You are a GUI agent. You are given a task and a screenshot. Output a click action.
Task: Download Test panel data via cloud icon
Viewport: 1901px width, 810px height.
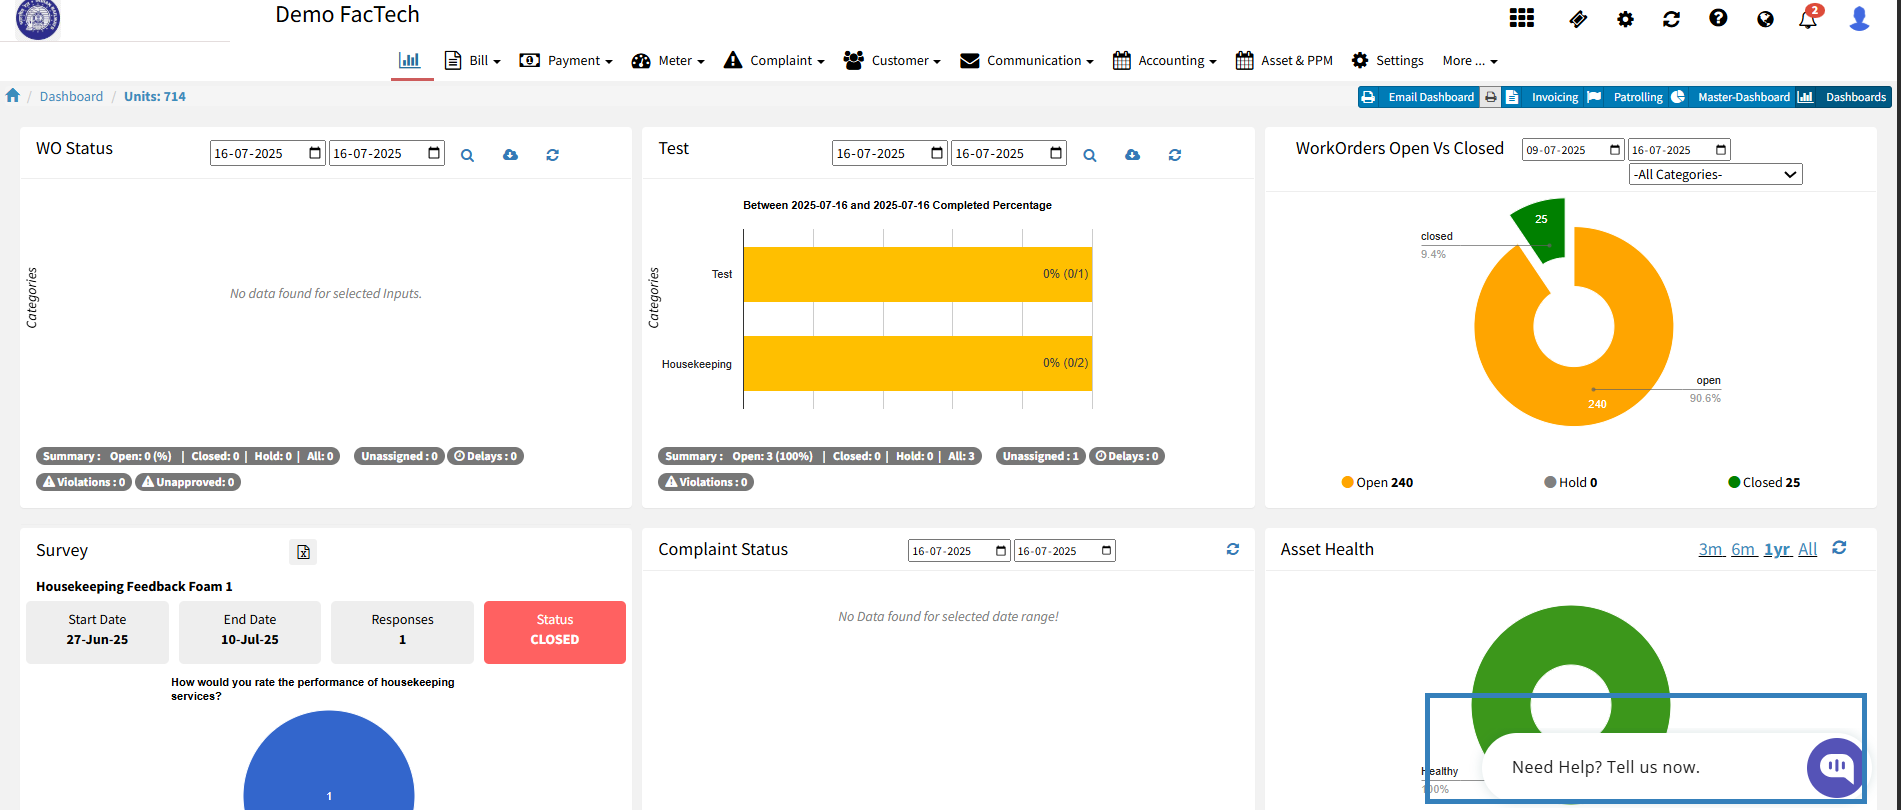(1132, 155)
